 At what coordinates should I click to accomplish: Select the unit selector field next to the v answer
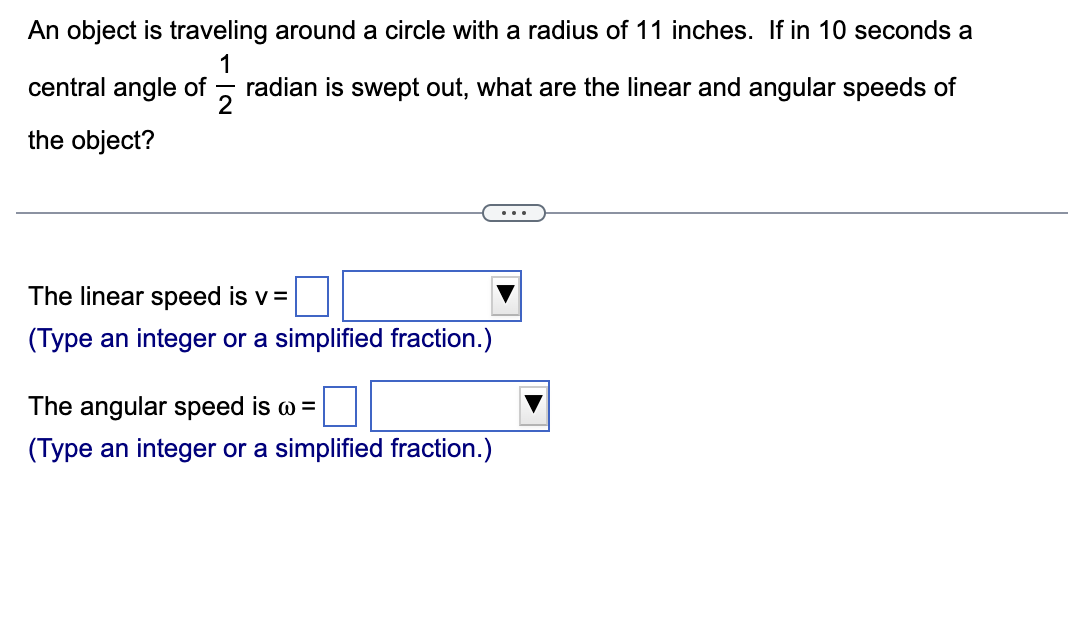pos(430,295)
